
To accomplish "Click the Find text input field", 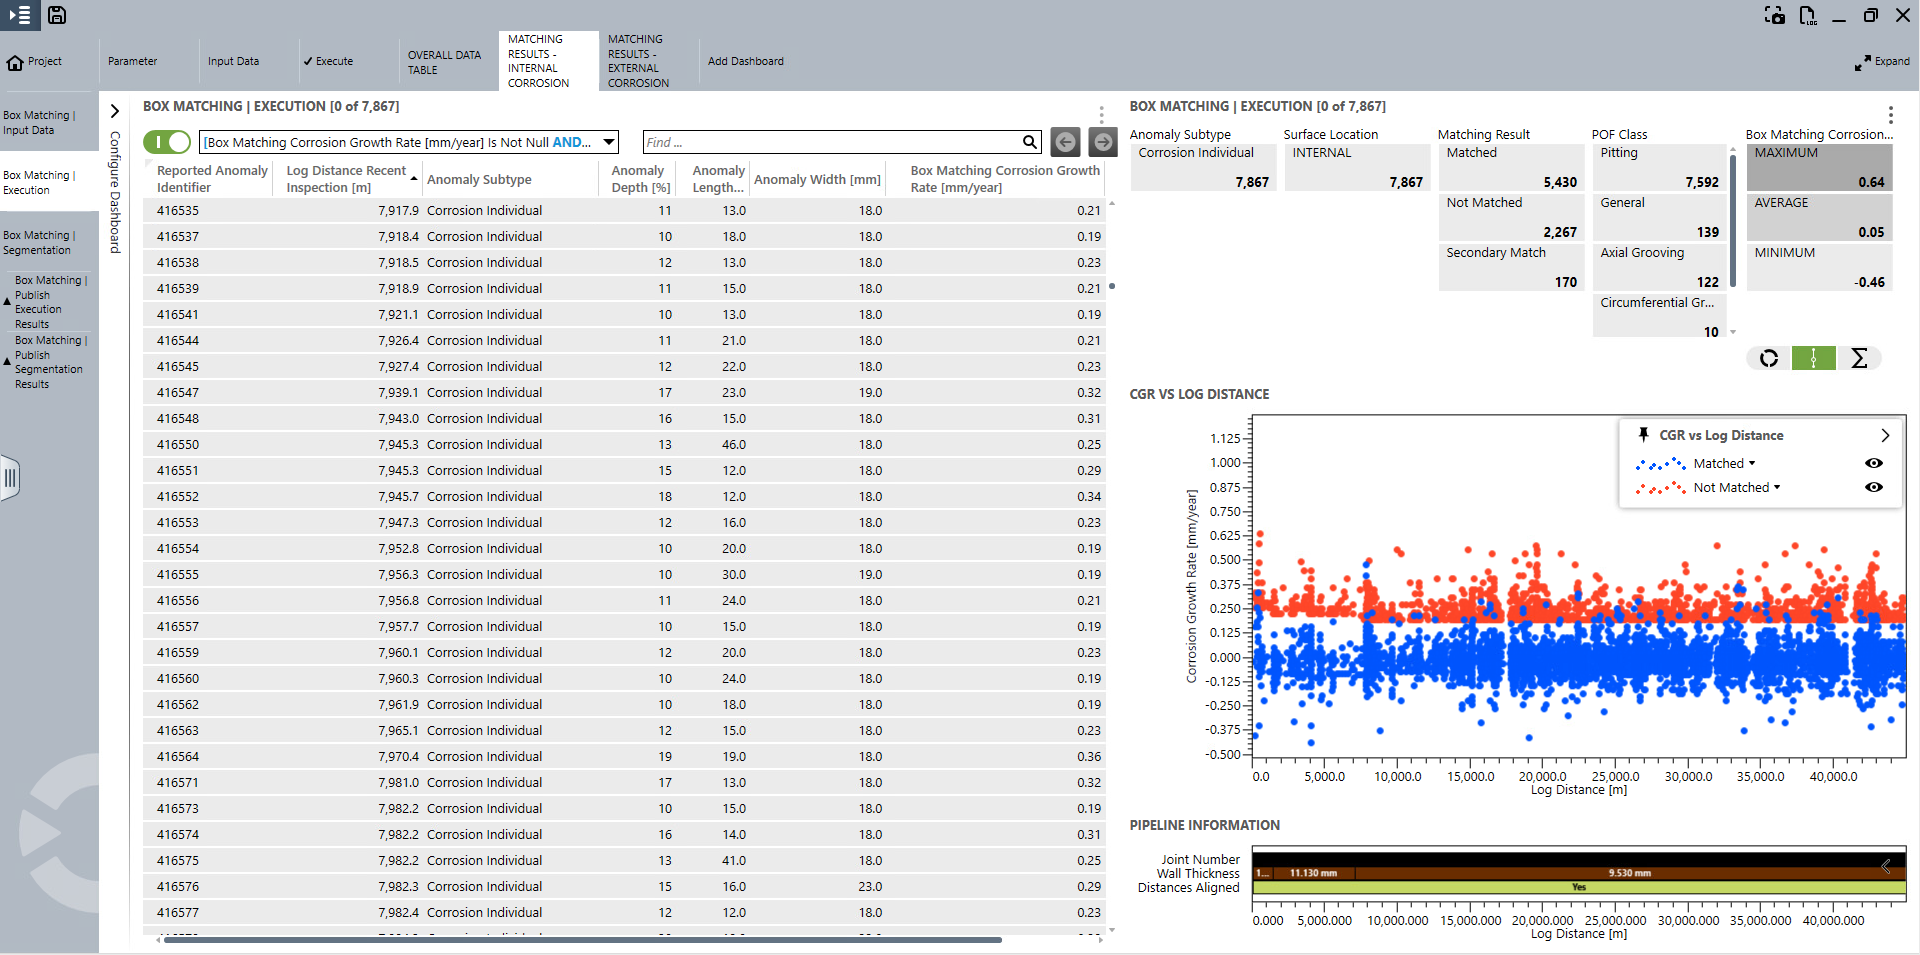I will (x=832, y=142).
